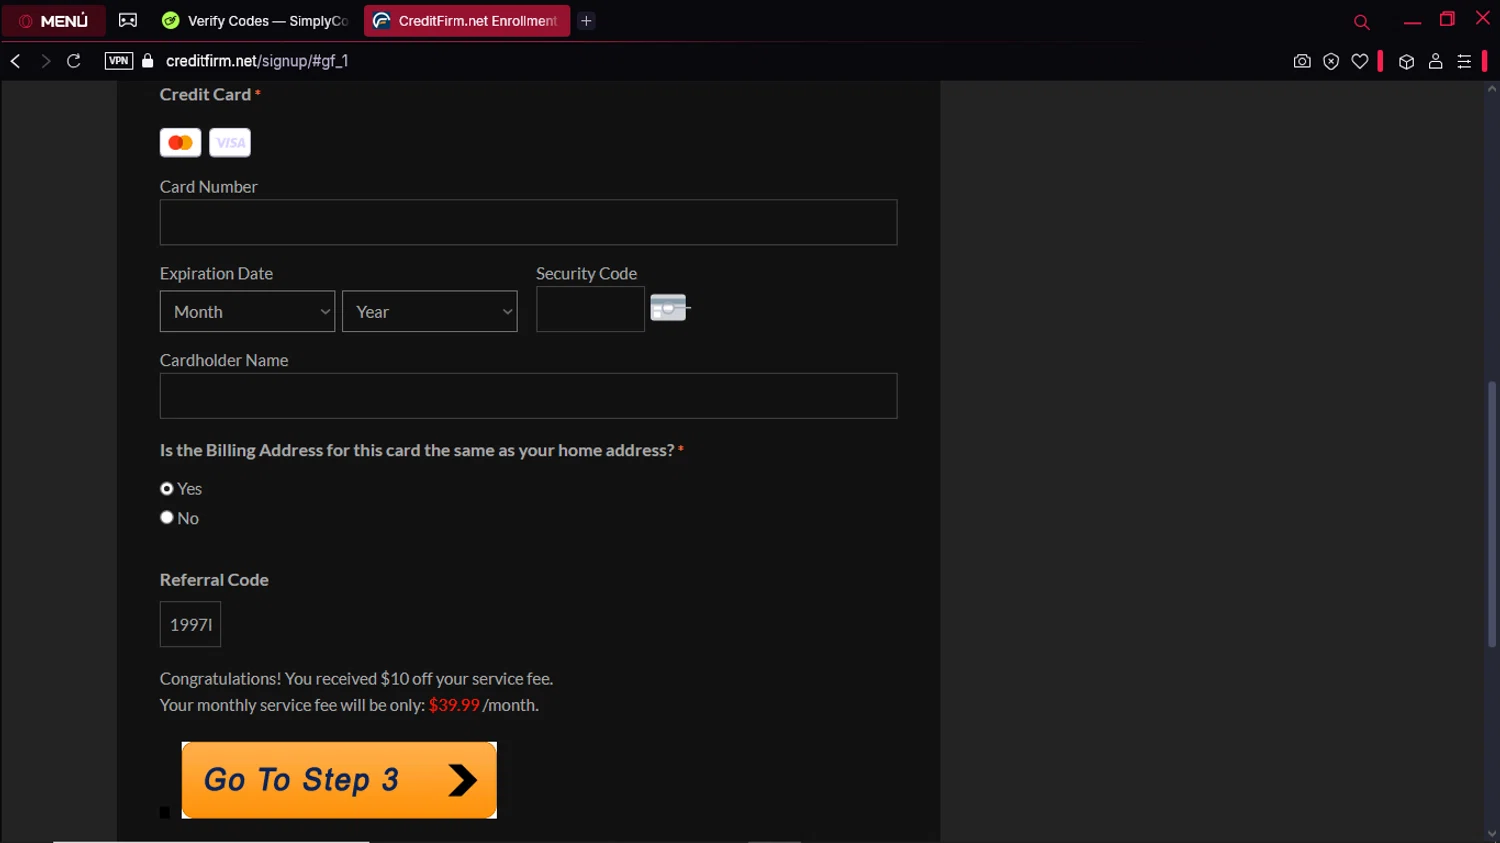The height and width of the screenshot is (843, 1500).
Task: Click the Cardholder Name input field
Action: tap(528, 396)
